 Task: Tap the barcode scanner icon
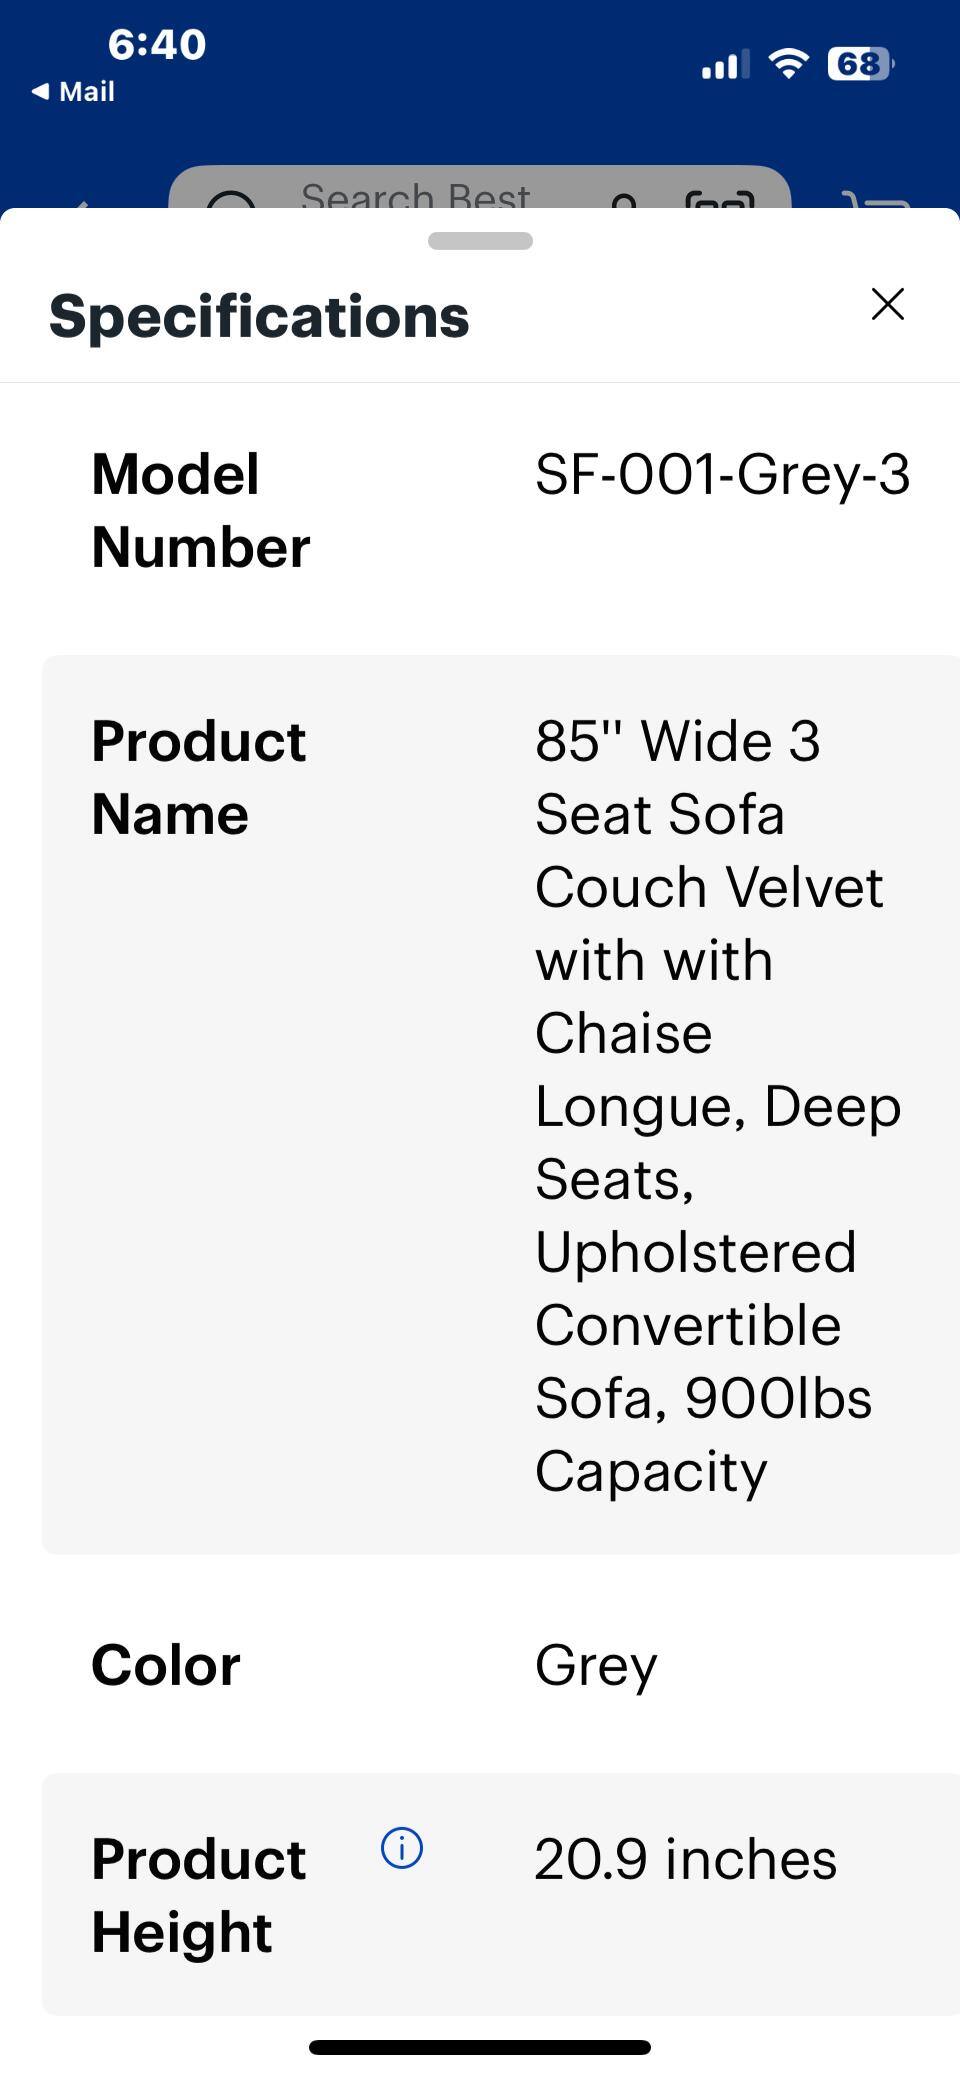coord(719,200)
